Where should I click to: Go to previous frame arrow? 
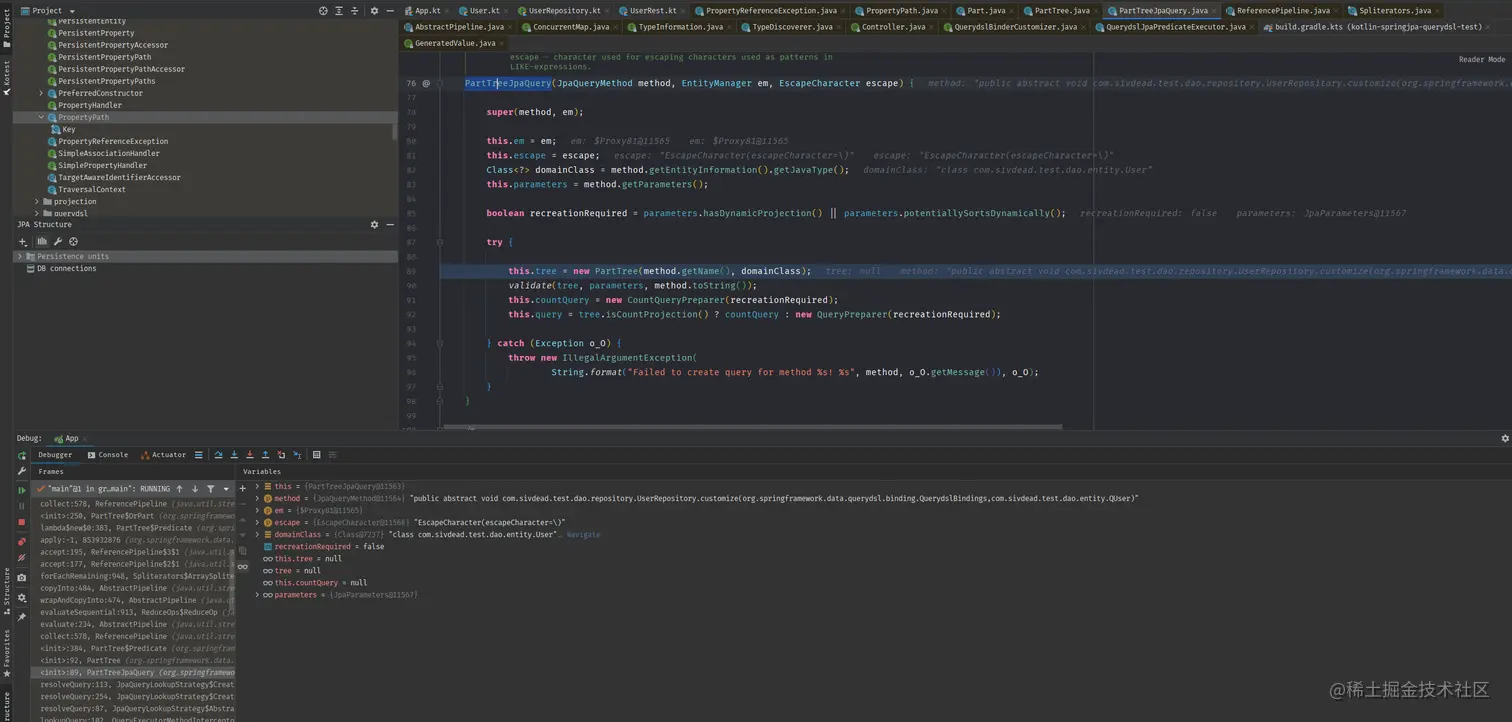tap(180, 489)
